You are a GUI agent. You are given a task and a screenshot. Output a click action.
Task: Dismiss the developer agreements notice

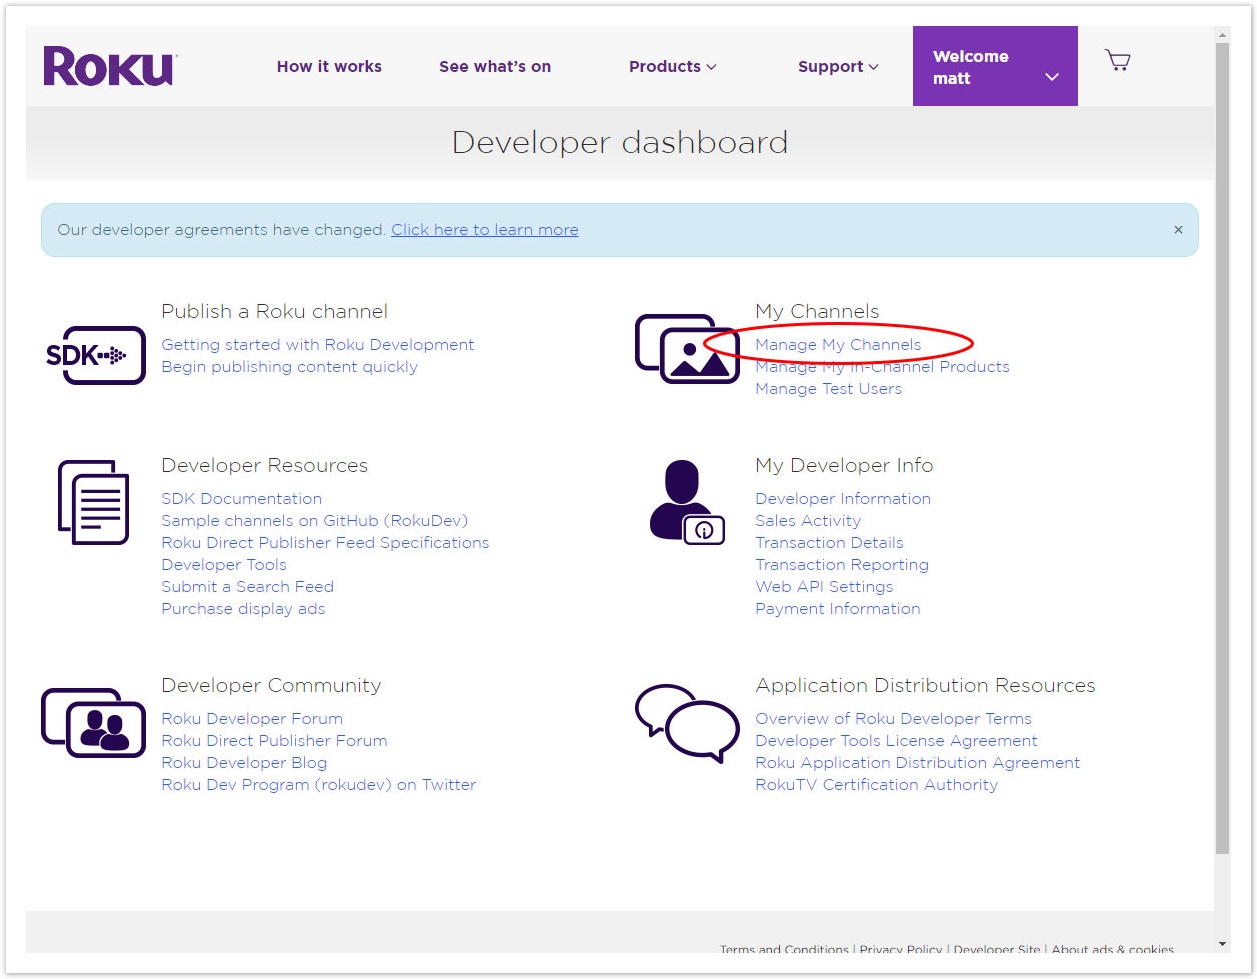coord(1178,230)
